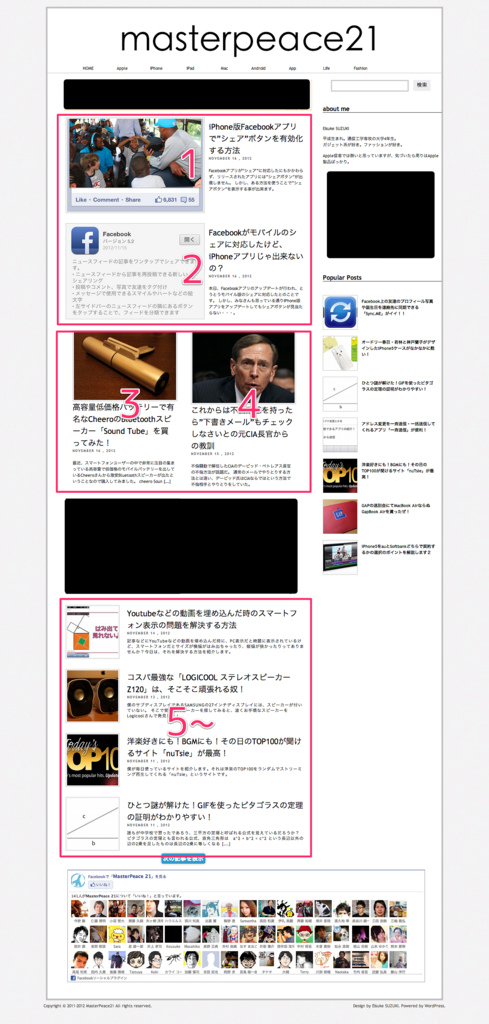
Task: Select the HOME navigation item
Action: [88, 68]
